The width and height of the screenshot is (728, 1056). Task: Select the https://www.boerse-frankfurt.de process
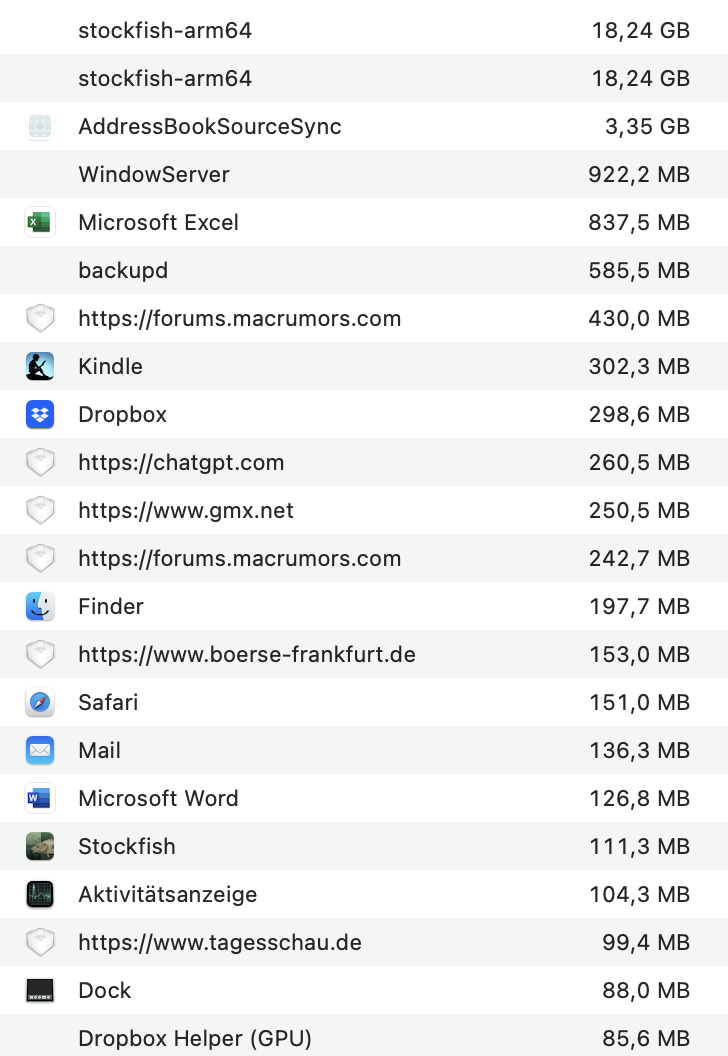247,654
